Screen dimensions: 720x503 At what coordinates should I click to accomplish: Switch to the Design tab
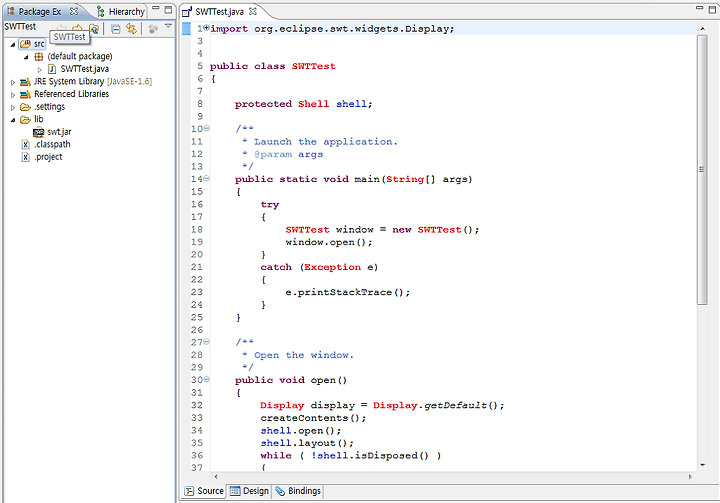click(x=249, y=491)
